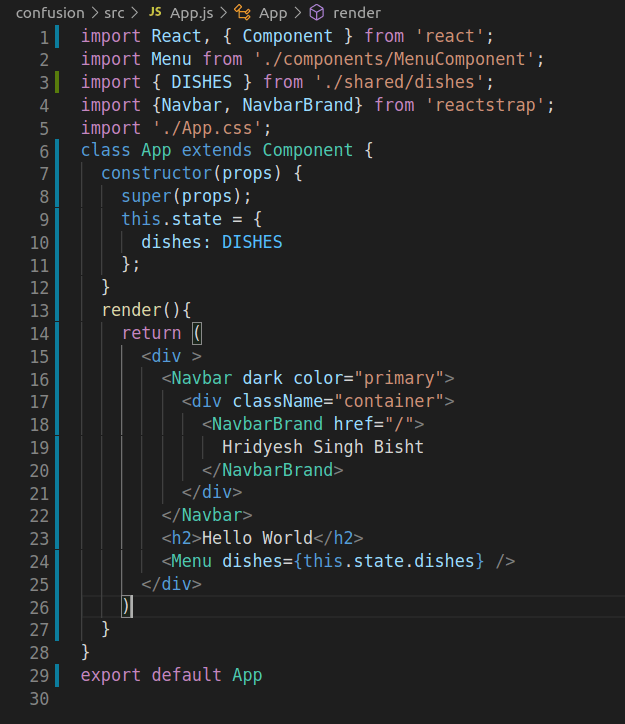
Task: Open the confusion folder breadcrumb
Action: pyautogui.click(x=49, y=13)
